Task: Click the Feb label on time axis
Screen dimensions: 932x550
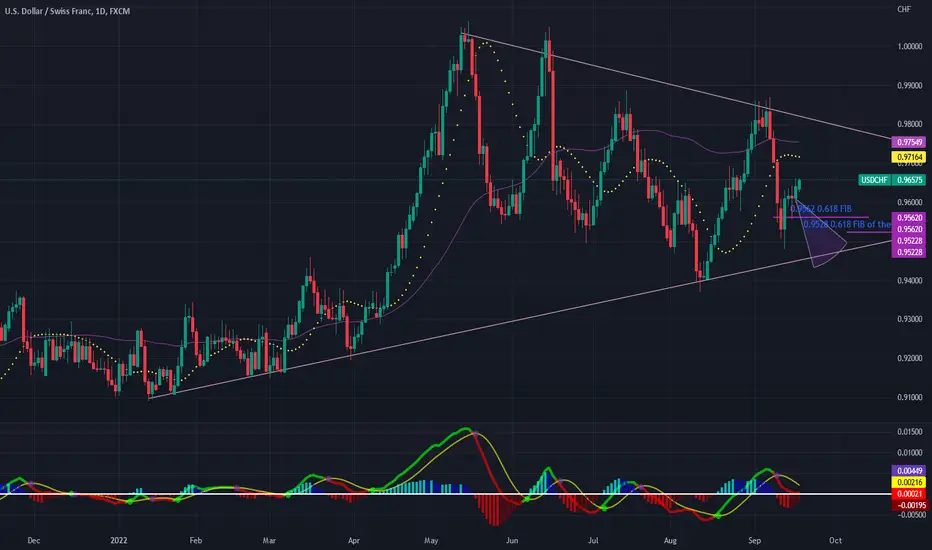Action: tap(196, 540)
